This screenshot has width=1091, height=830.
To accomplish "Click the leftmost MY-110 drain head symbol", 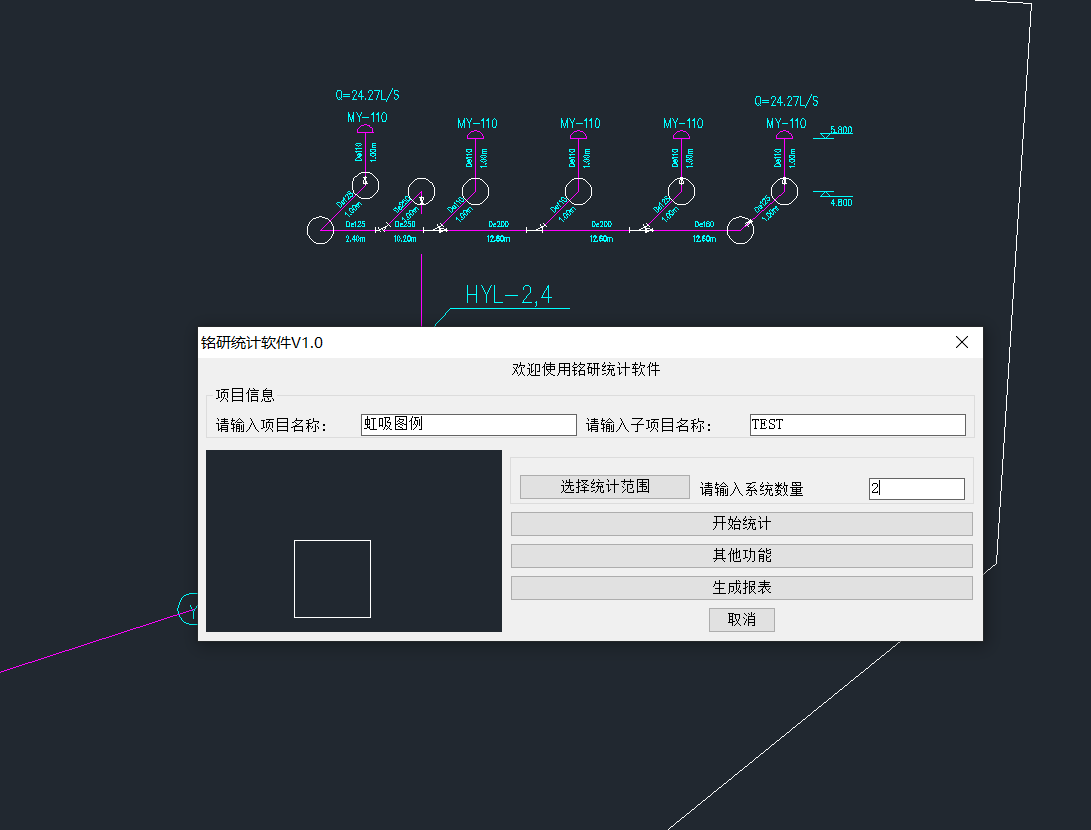I will pos(367,130).
